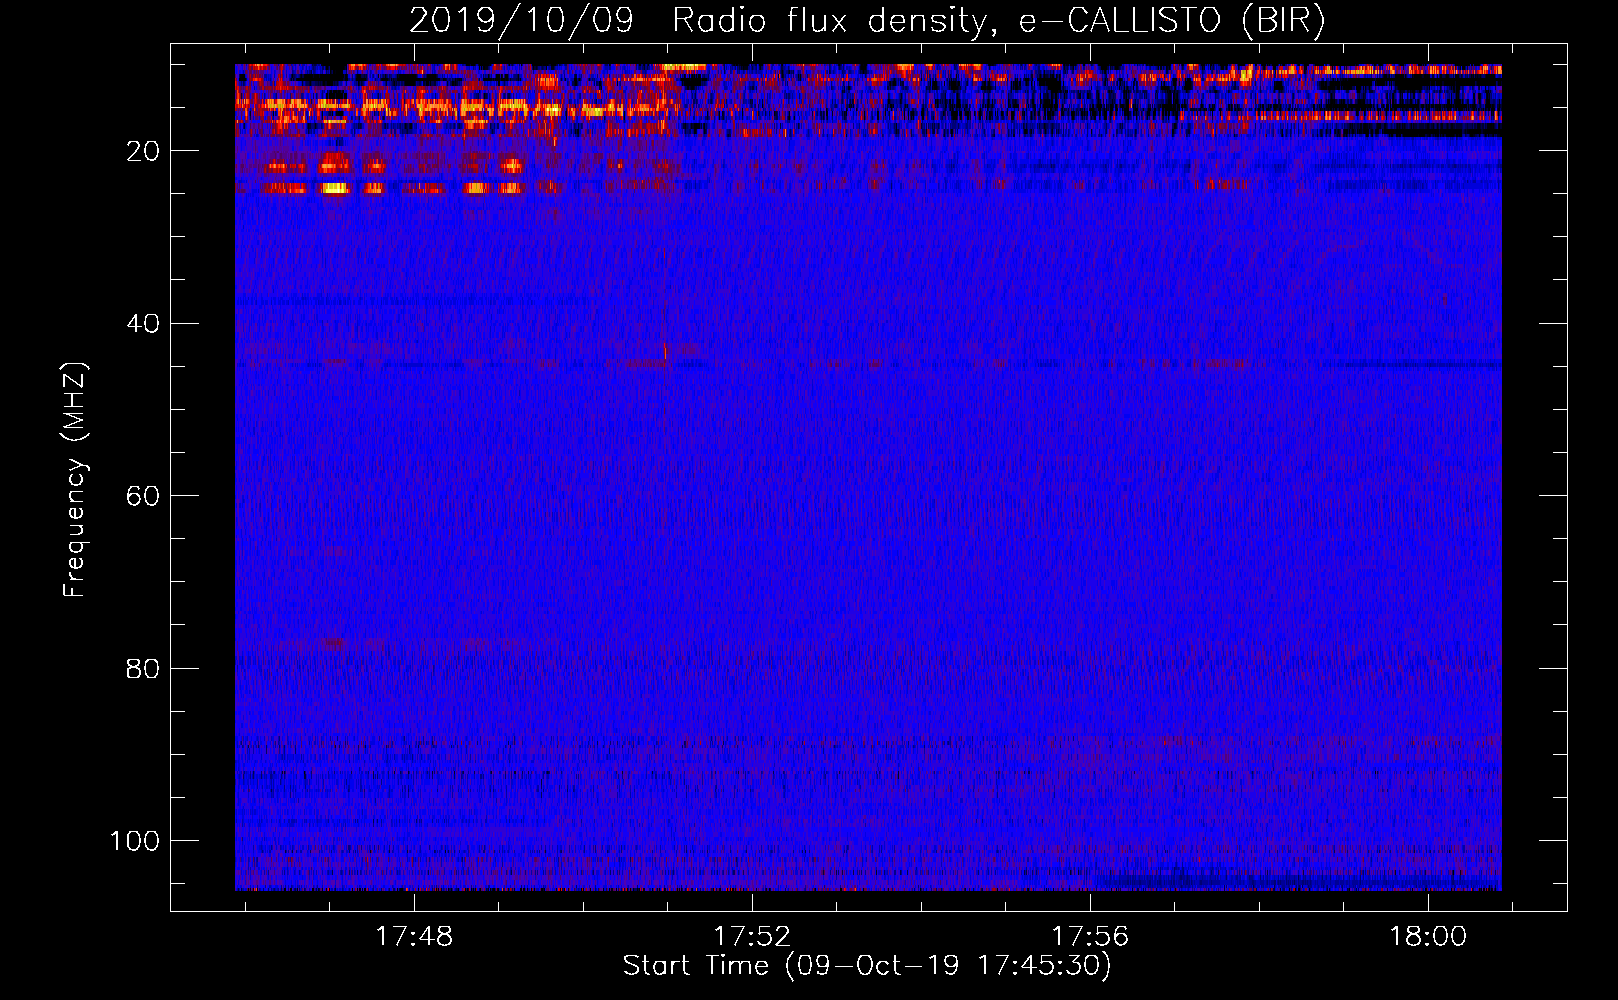Click the 17:52 time tick label
This screenshot has width=1618, height=1000.
pyautogui.click(x=752, y=936)
